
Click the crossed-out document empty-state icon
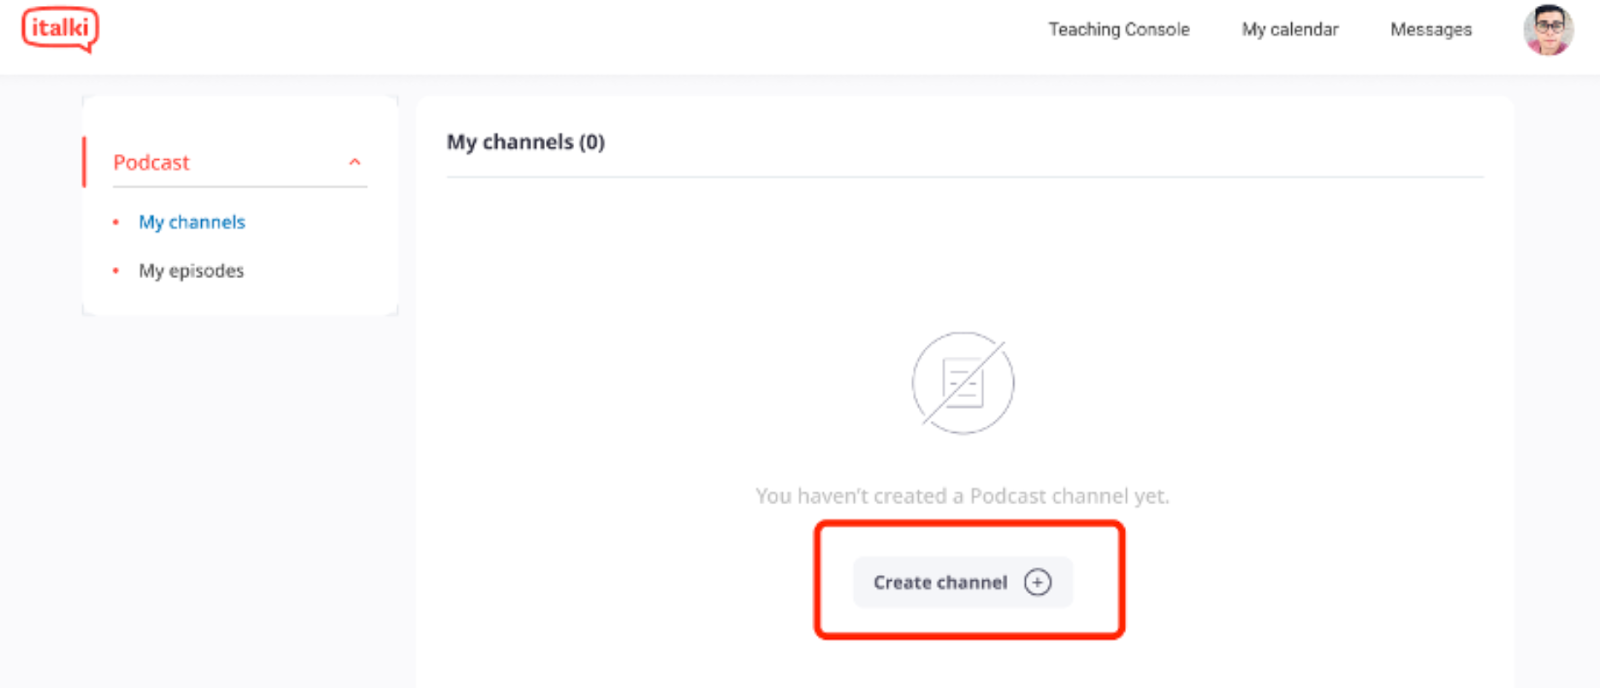[963, 383]
